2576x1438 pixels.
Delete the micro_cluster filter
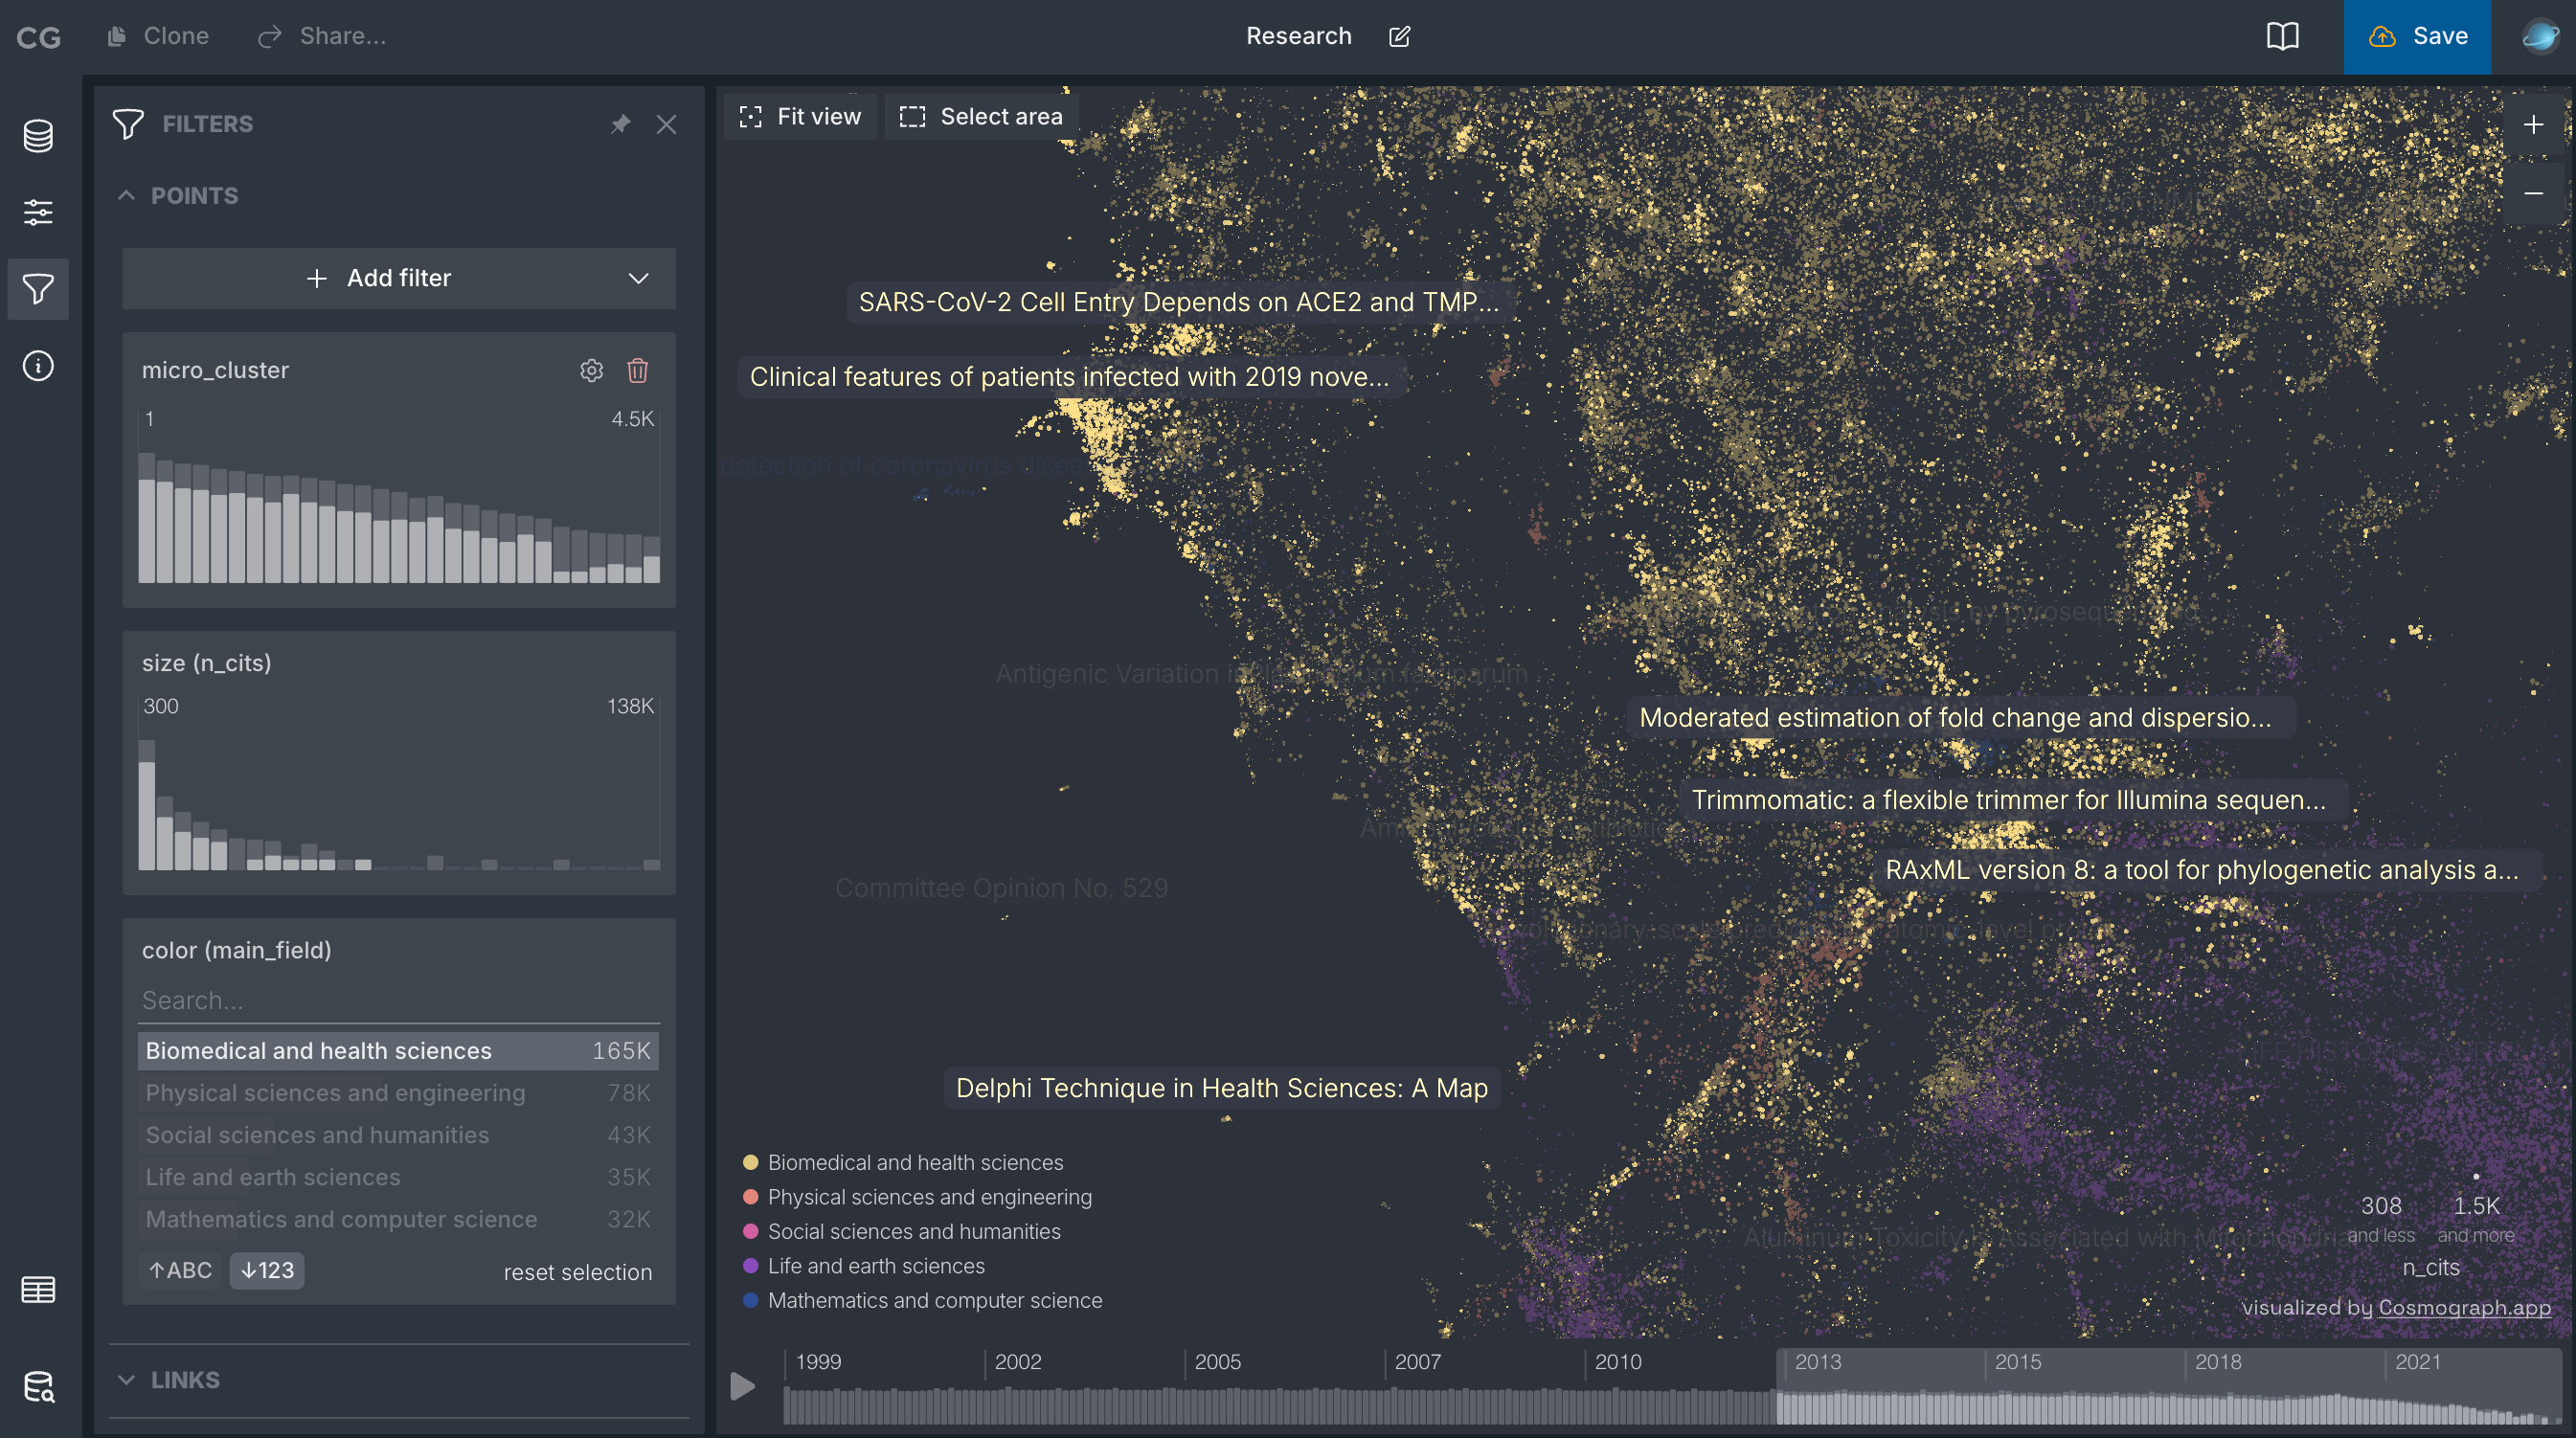click(x=637, y=371)
